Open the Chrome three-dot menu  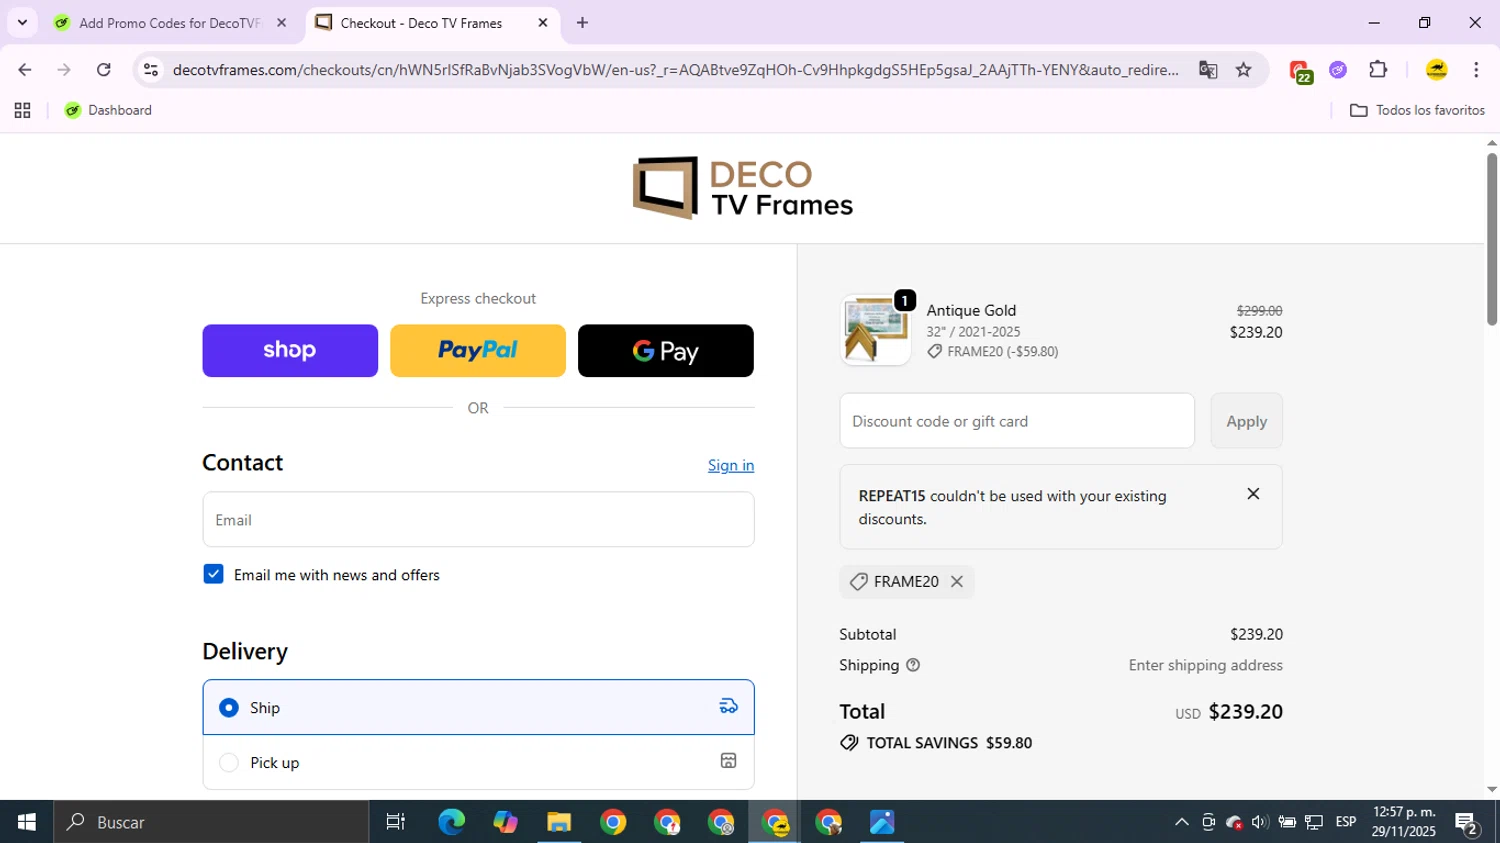tap(1476, 70)
